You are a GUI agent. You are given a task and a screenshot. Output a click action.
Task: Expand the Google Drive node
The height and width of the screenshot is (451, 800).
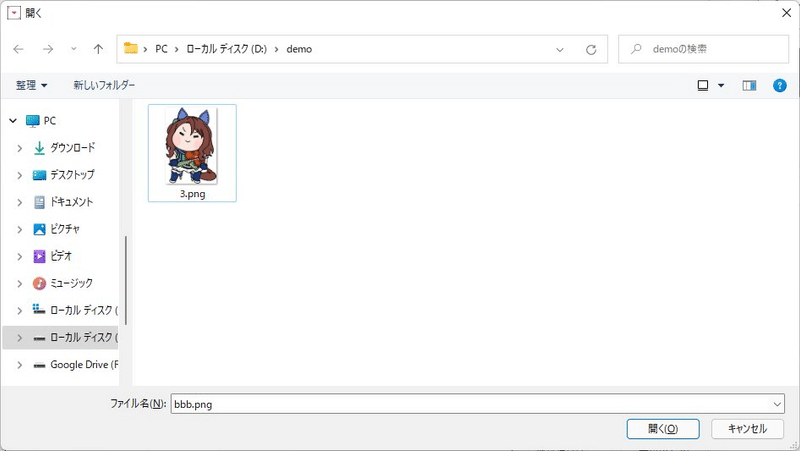tap(19, 365)
